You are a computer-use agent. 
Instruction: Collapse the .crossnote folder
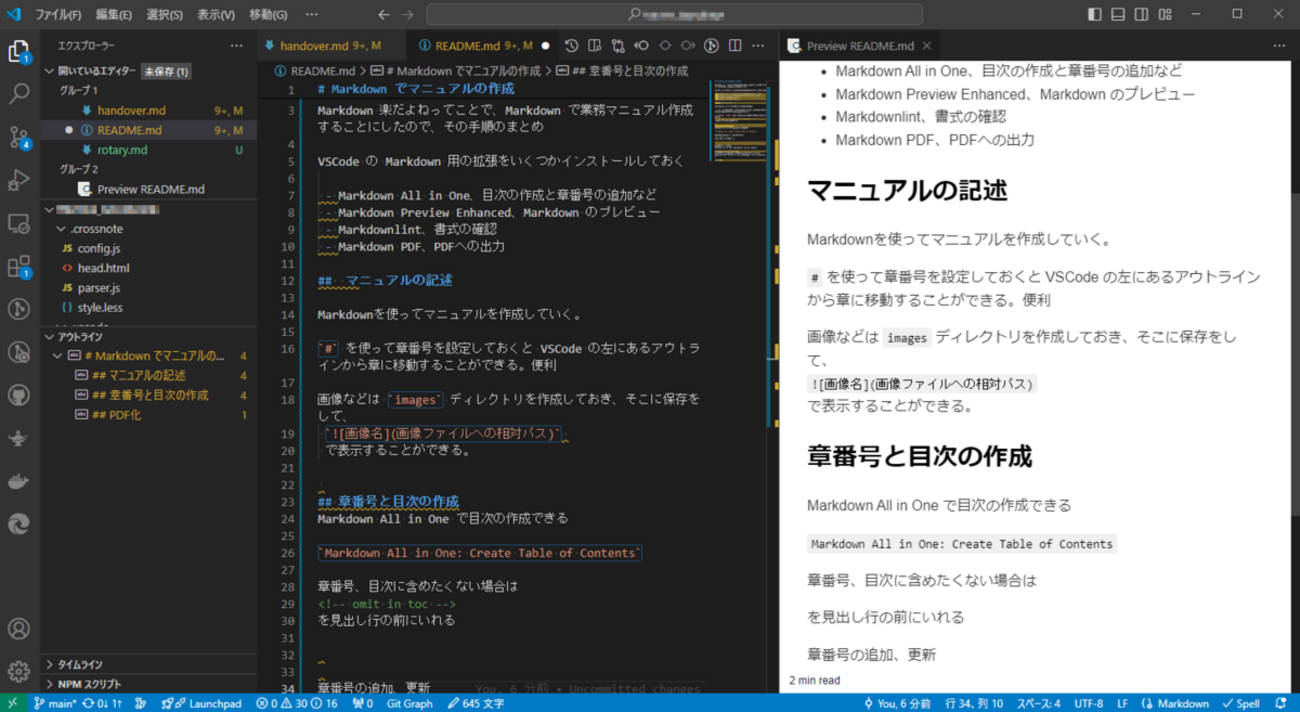[x=96, y=229]
